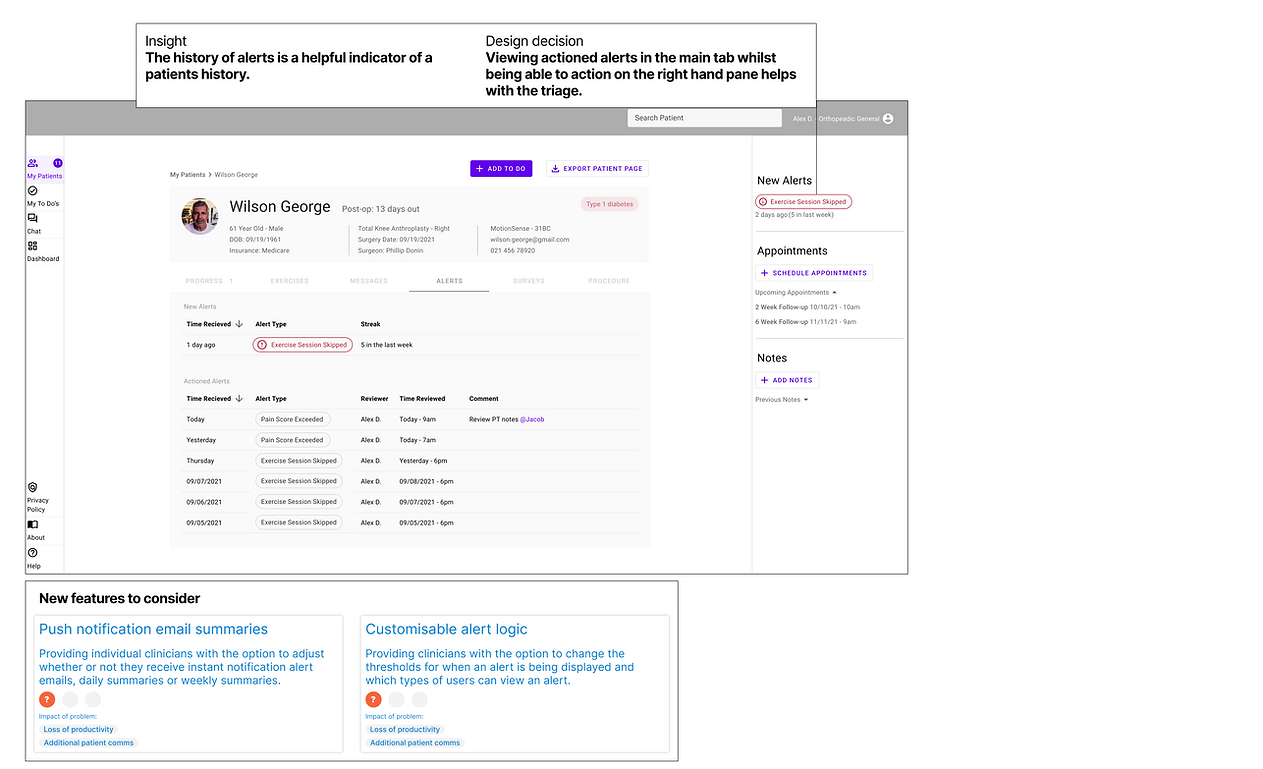This screenshot has height=769, width=1263.
Task: Select the 09/05/2021 Exercise Session Skipped alert
Action: point(298,523)
